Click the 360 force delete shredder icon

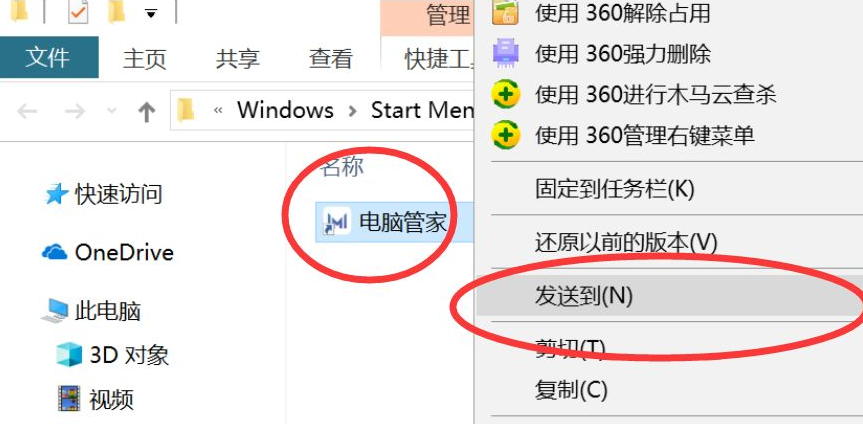pyautogui.click(x=505, y=54)
